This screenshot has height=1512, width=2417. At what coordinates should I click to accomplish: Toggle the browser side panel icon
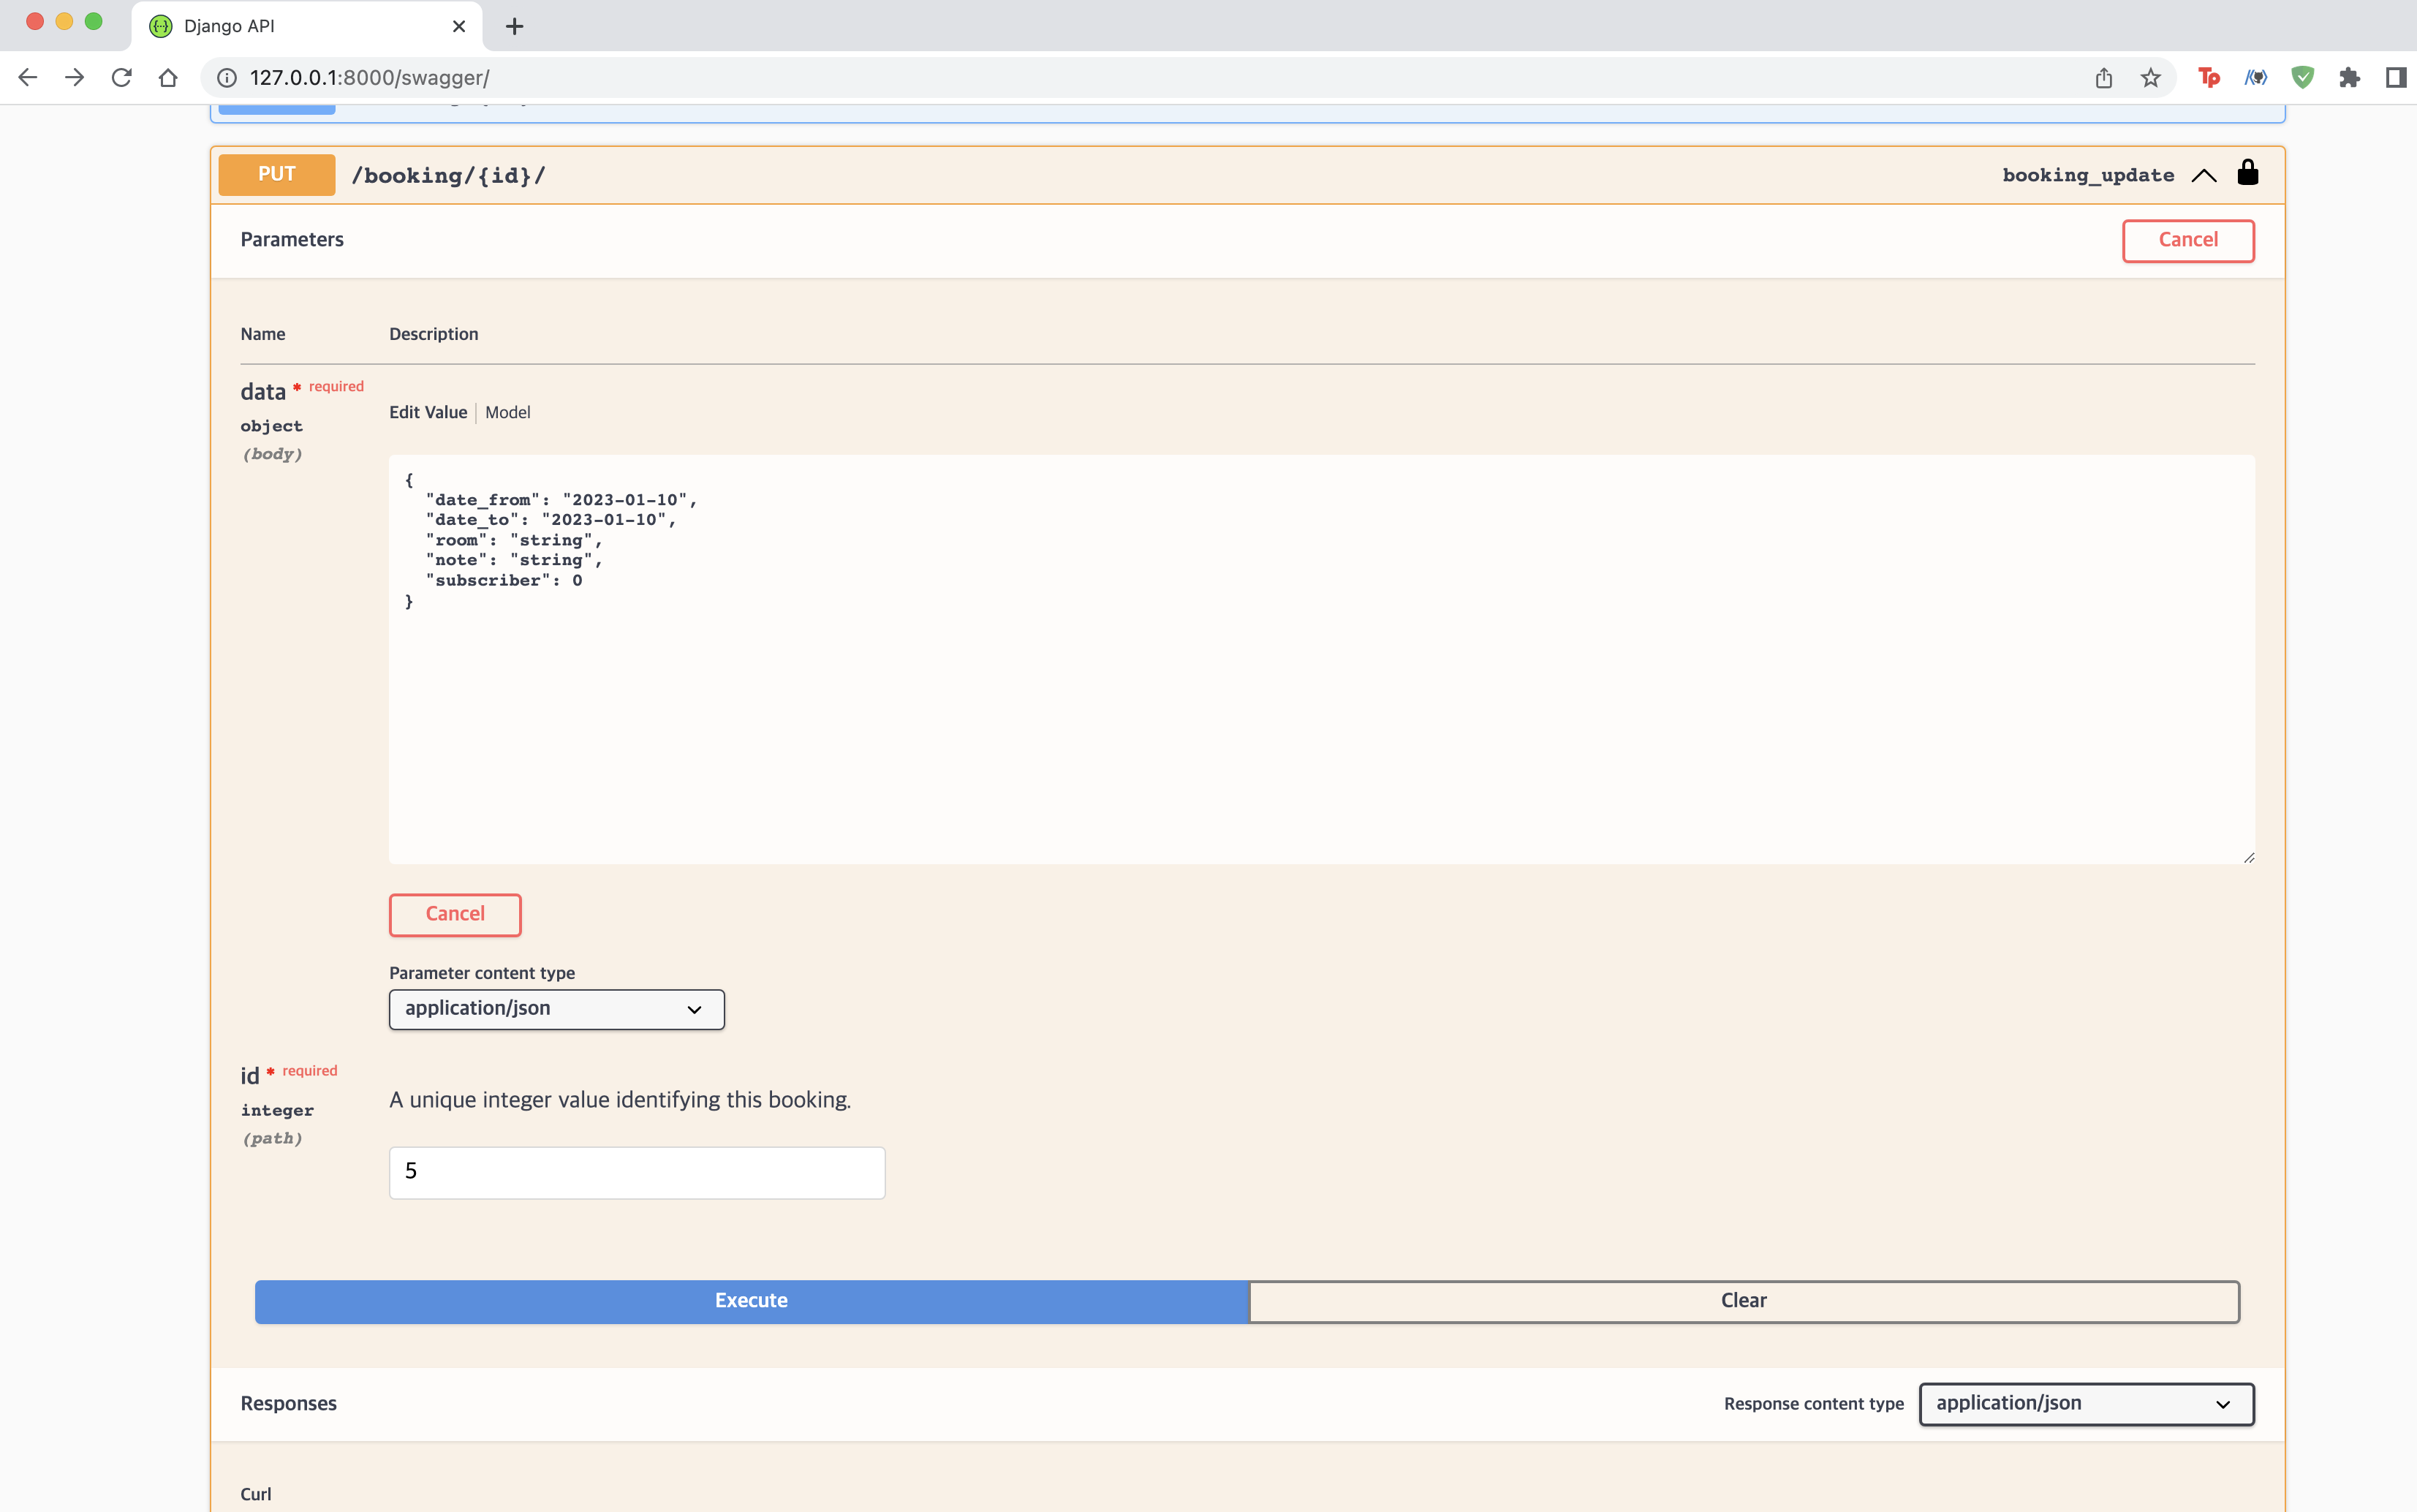[x=2395, y=77]
